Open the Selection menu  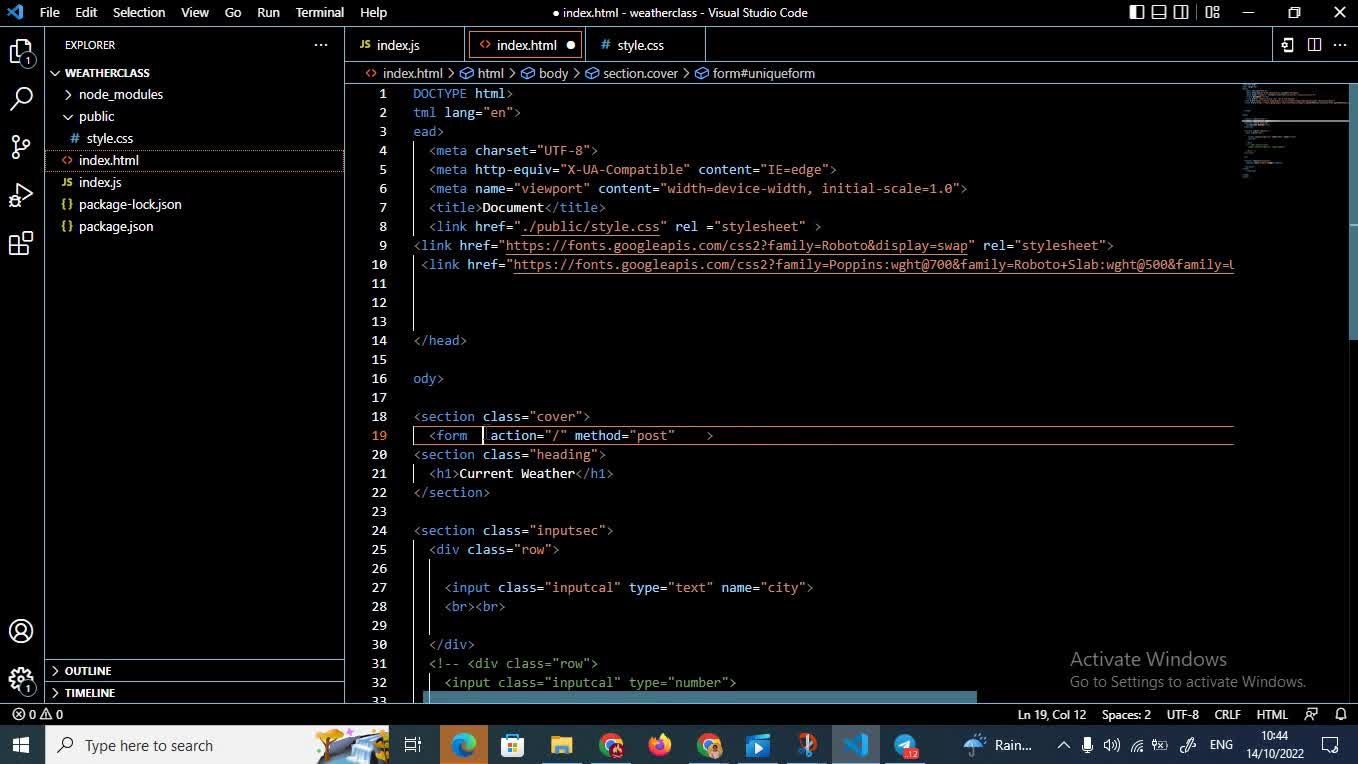[x=139, y=12]
